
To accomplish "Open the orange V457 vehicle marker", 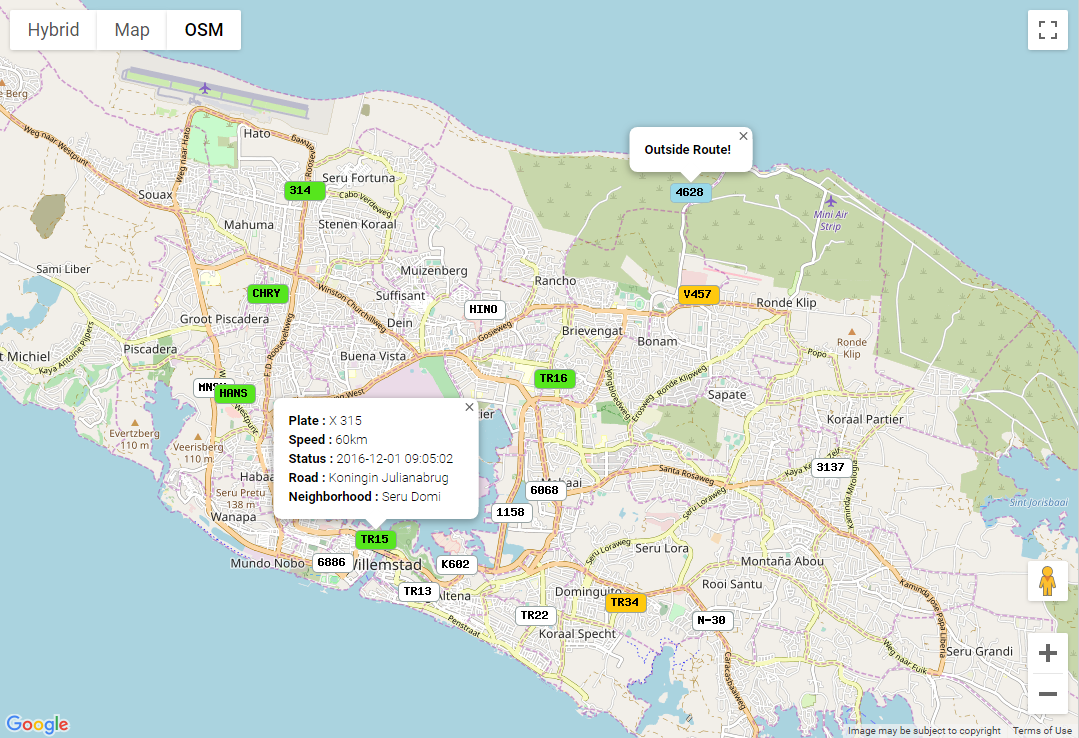I will click(x=698, y=294).
